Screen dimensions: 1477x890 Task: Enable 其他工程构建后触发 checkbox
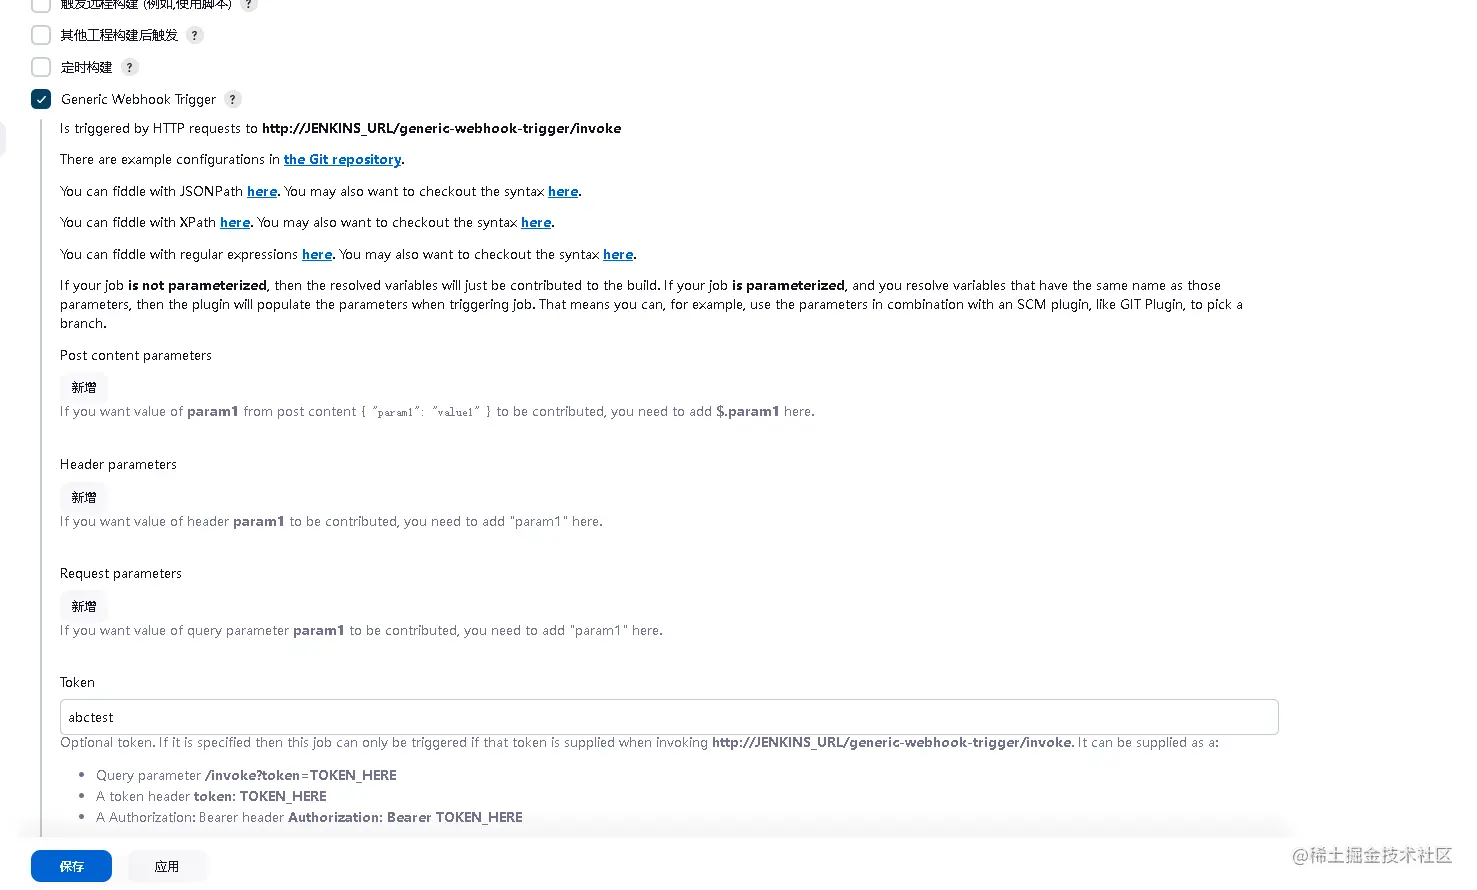41,35
